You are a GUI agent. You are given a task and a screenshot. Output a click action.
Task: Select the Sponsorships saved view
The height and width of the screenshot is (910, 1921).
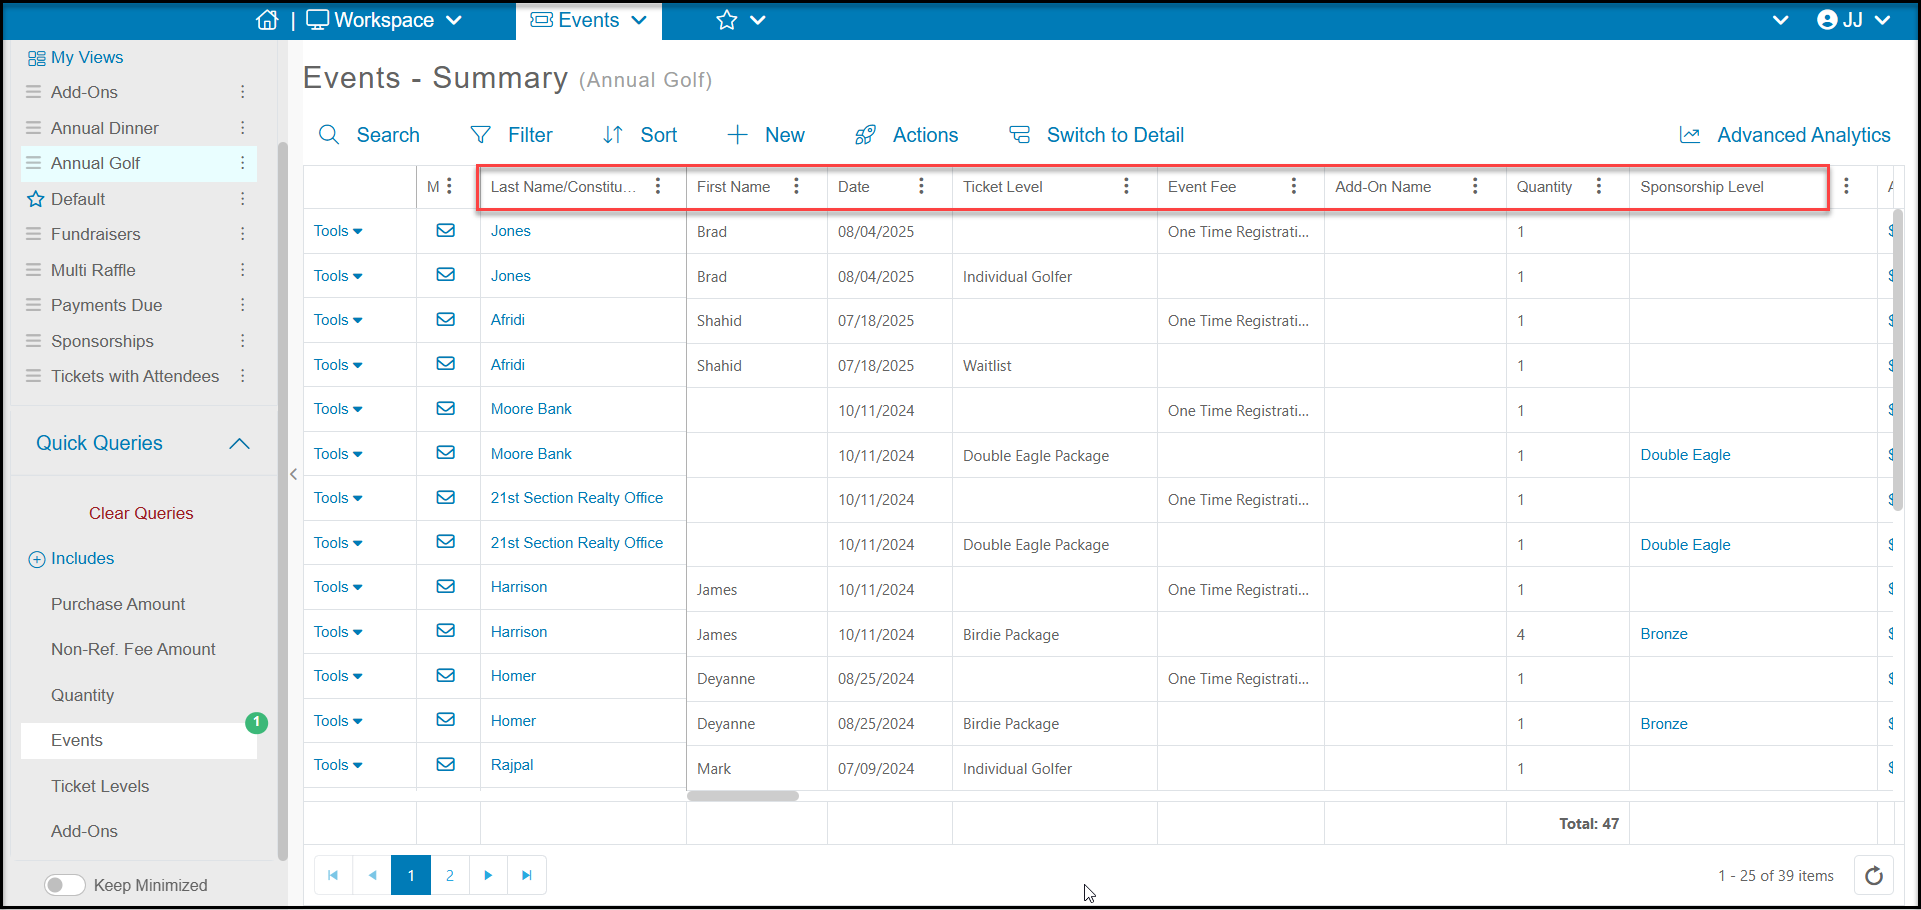point(102,341)
